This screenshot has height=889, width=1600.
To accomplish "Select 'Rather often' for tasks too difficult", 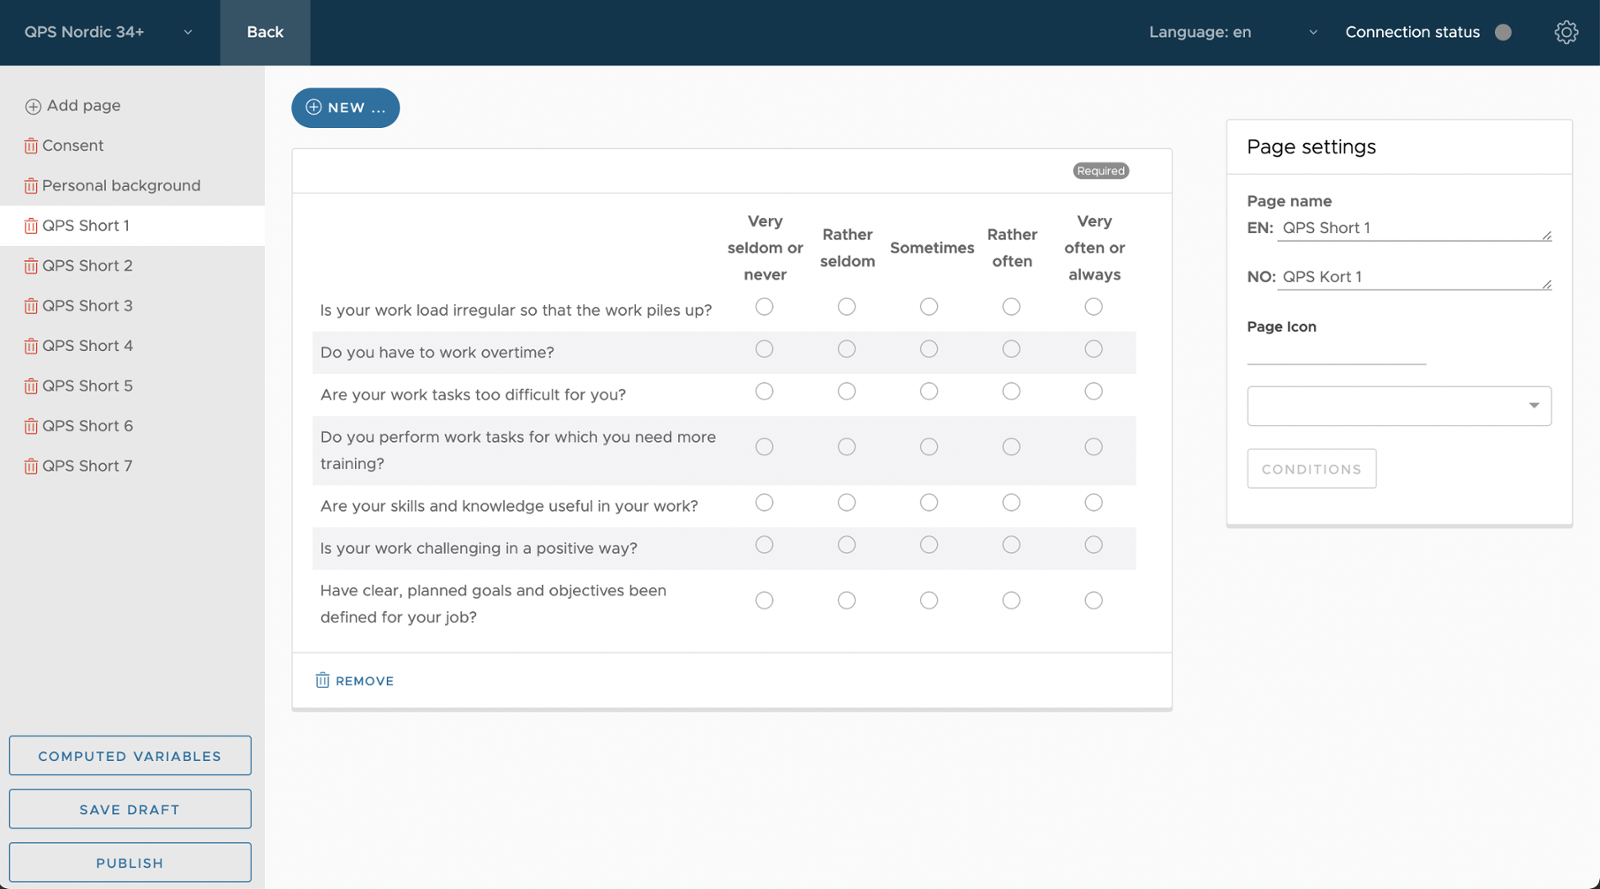I will point(1011,391).
